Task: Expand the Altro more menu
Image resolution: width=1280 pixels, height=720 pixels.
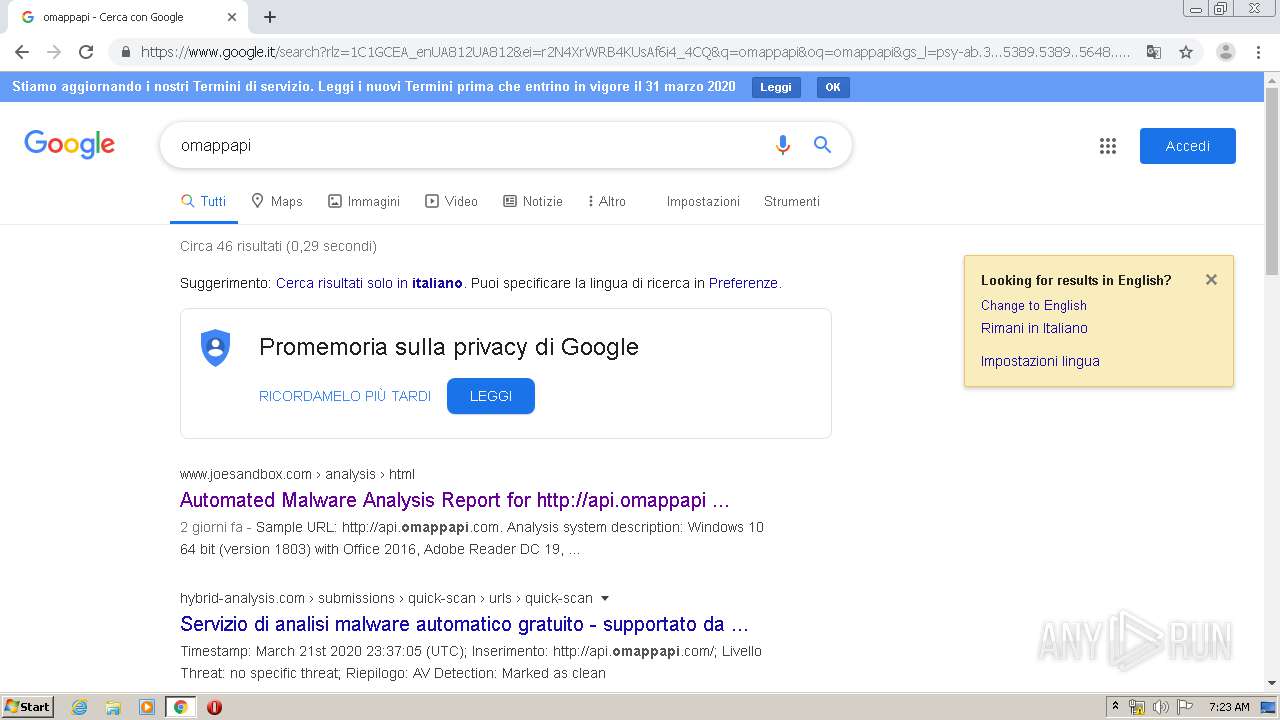Action: click(x=607, y=201)
